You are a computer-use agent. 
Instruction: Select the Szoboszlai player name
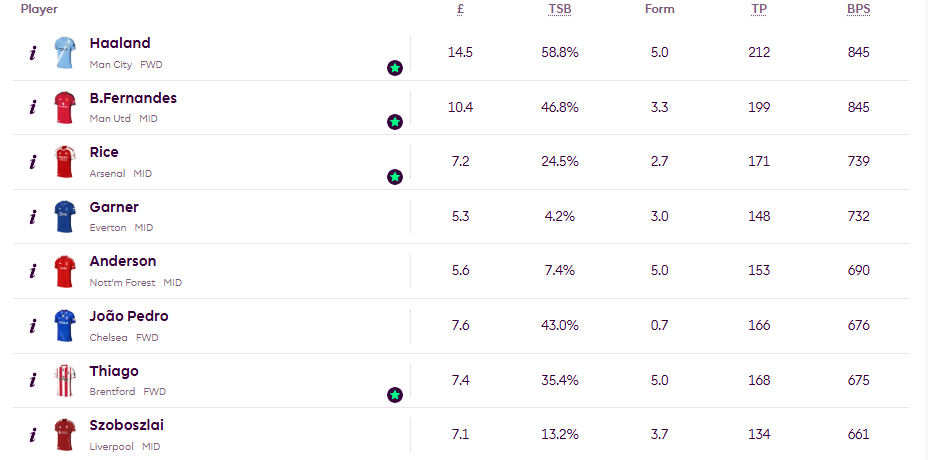point(127,425)
